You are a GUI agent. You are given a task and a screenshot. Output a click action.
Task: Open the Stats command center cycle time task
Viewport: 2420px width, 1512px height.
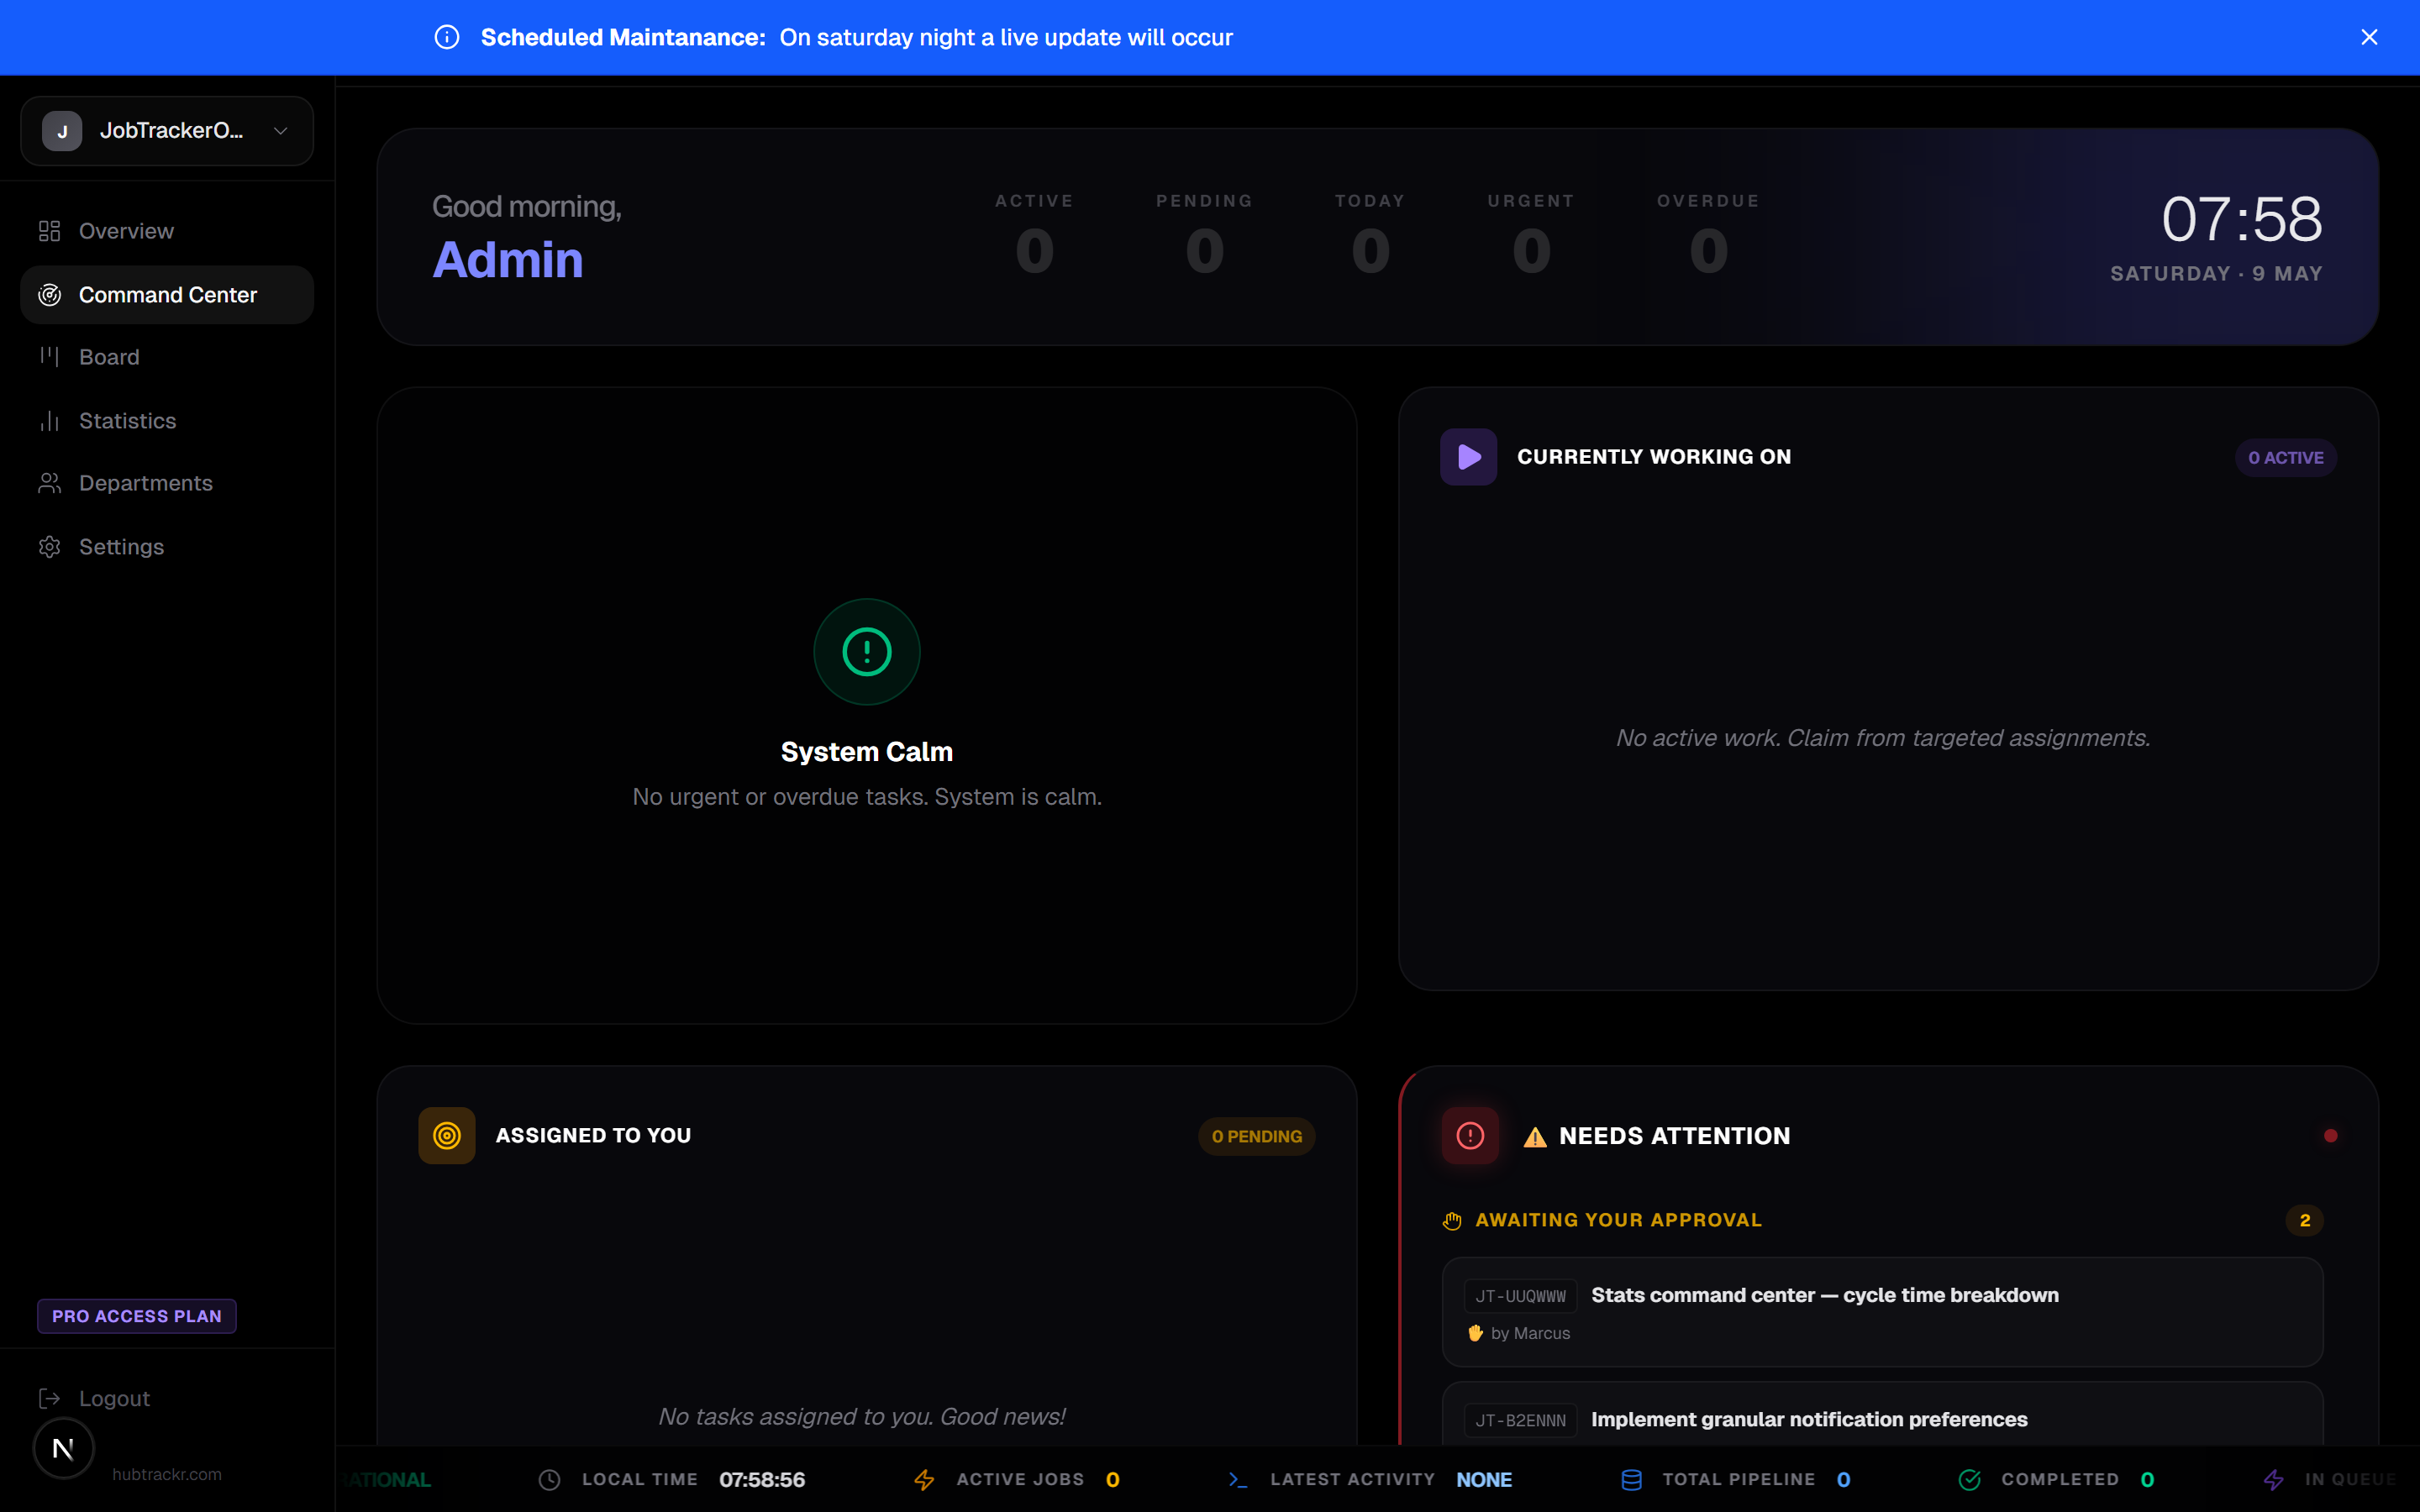tap(1882, 1312)
